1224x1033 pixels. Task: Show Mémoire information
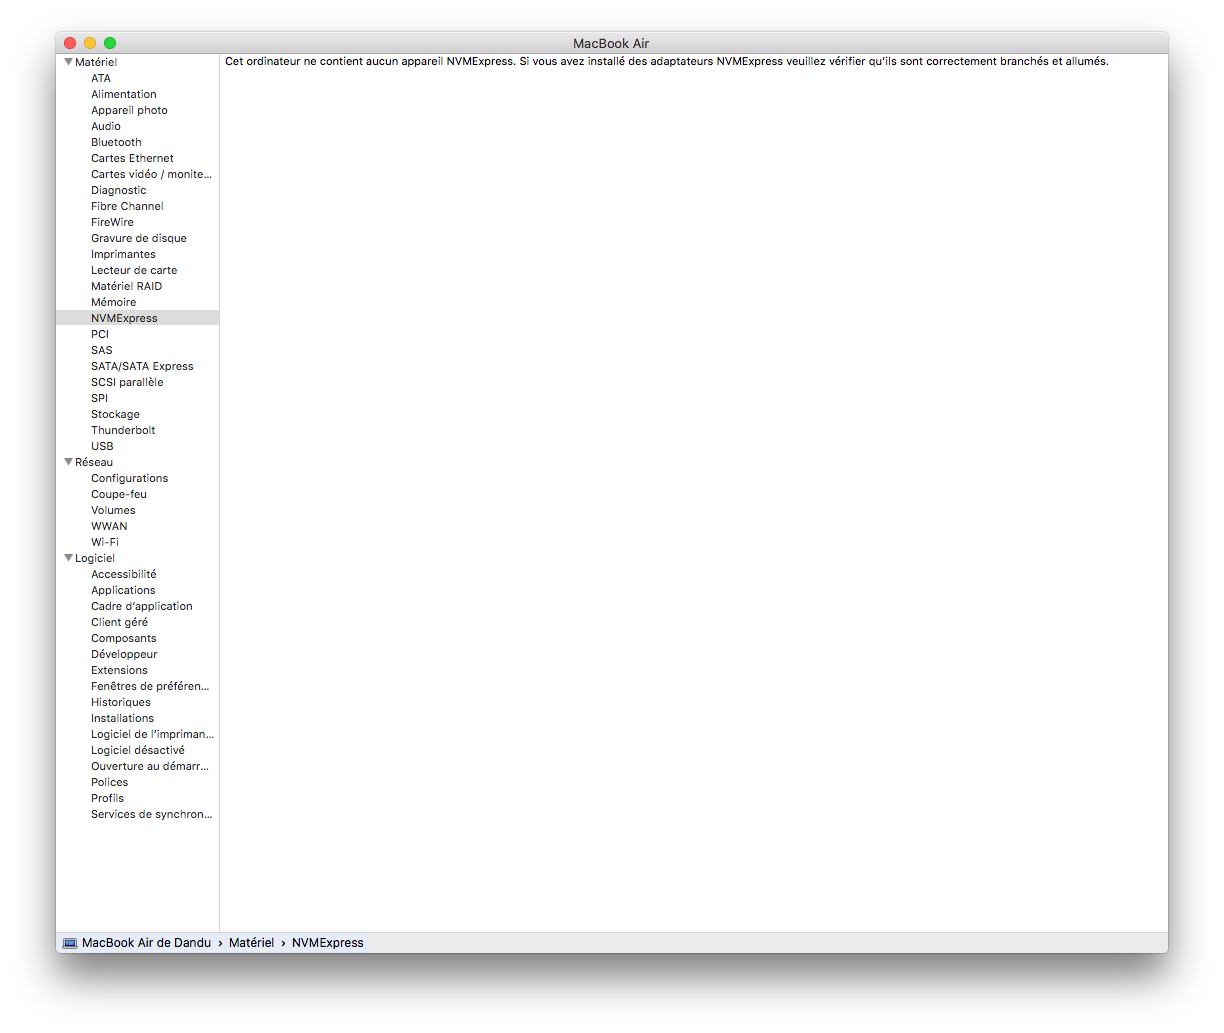[114, 302]
